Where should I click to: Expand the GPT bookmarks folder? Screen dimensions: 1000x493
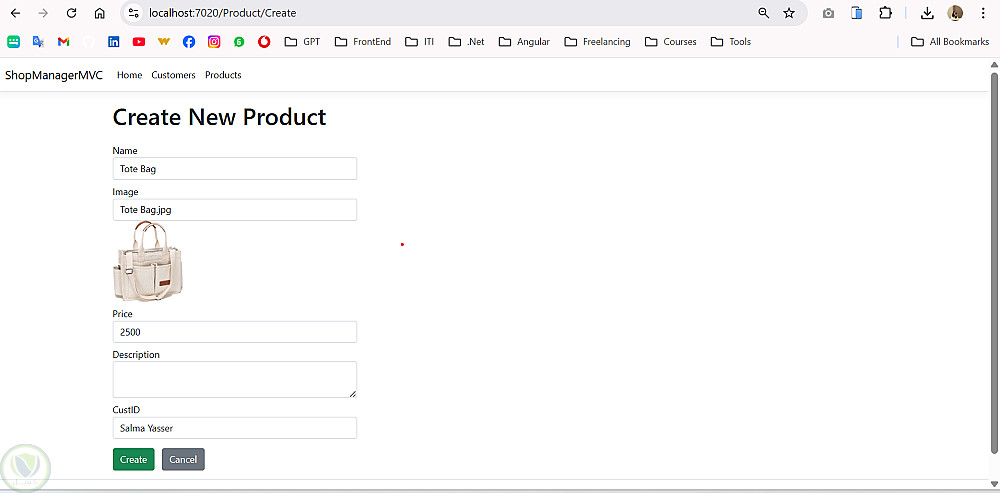point(302,41)
